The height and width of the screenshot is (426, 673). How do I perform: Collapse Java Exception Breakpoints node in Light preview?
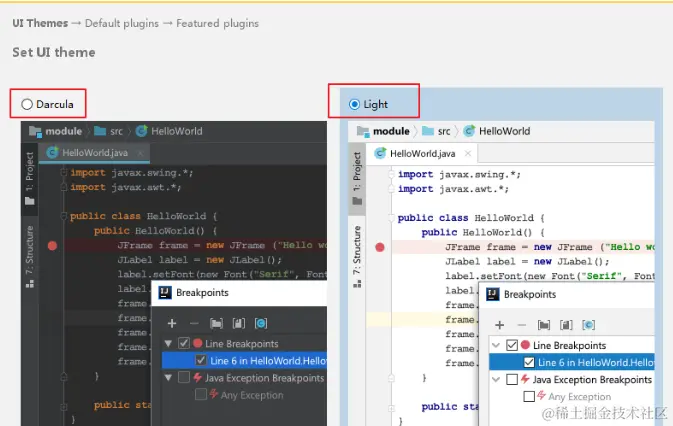coord(496,380)
